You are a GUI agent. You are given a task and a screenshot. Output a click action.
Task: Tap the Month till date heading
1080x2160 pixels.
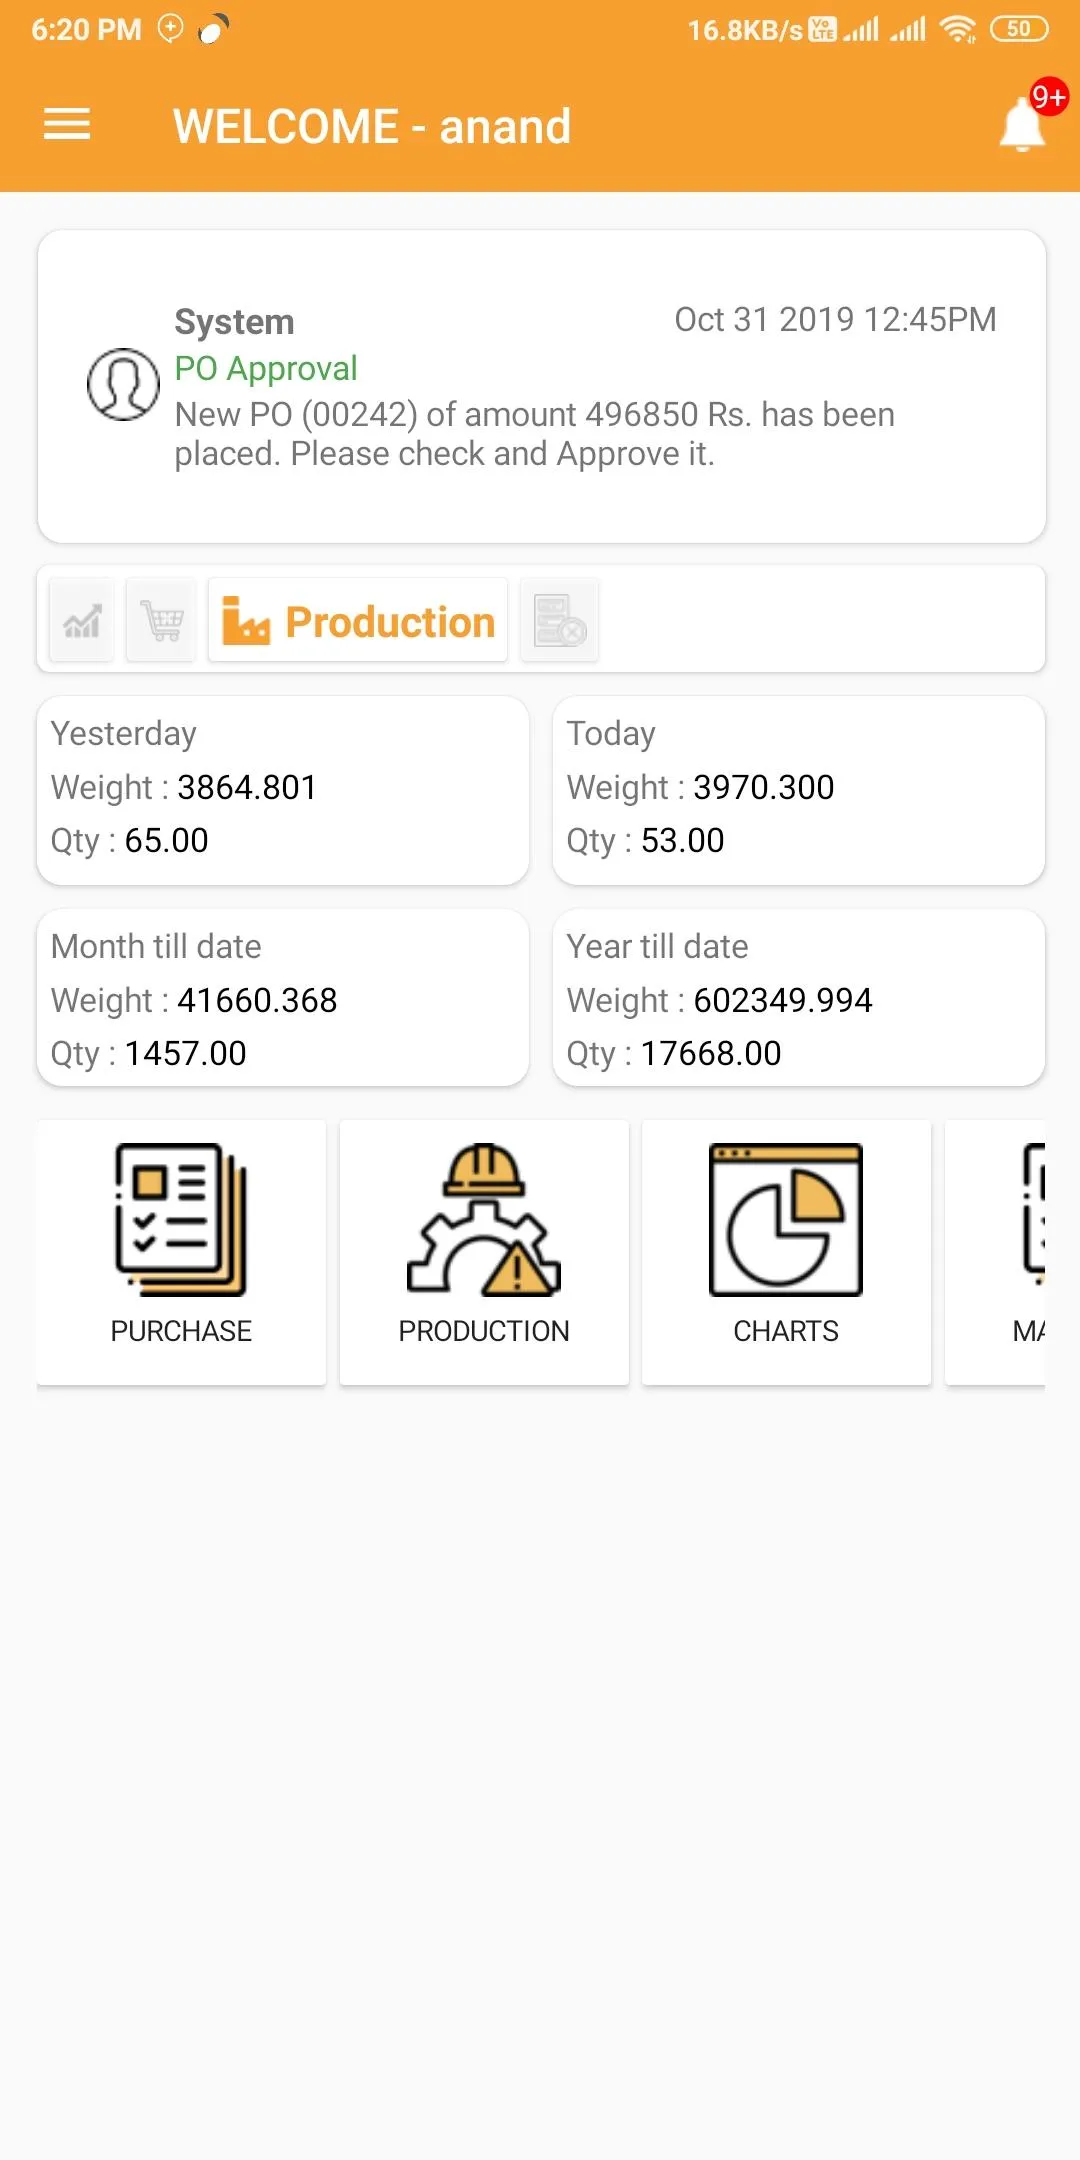(156, 947)
